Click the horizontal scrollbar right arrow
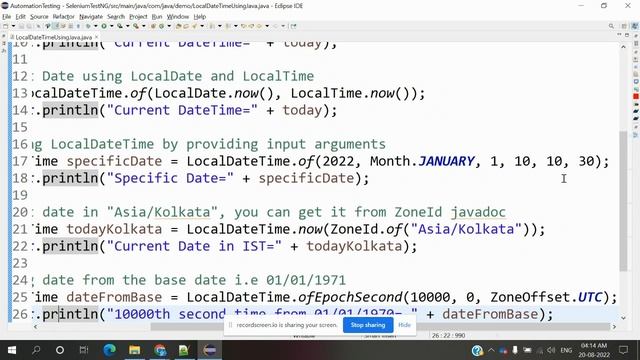The image size is (640, 360). (x=614, y=327)
